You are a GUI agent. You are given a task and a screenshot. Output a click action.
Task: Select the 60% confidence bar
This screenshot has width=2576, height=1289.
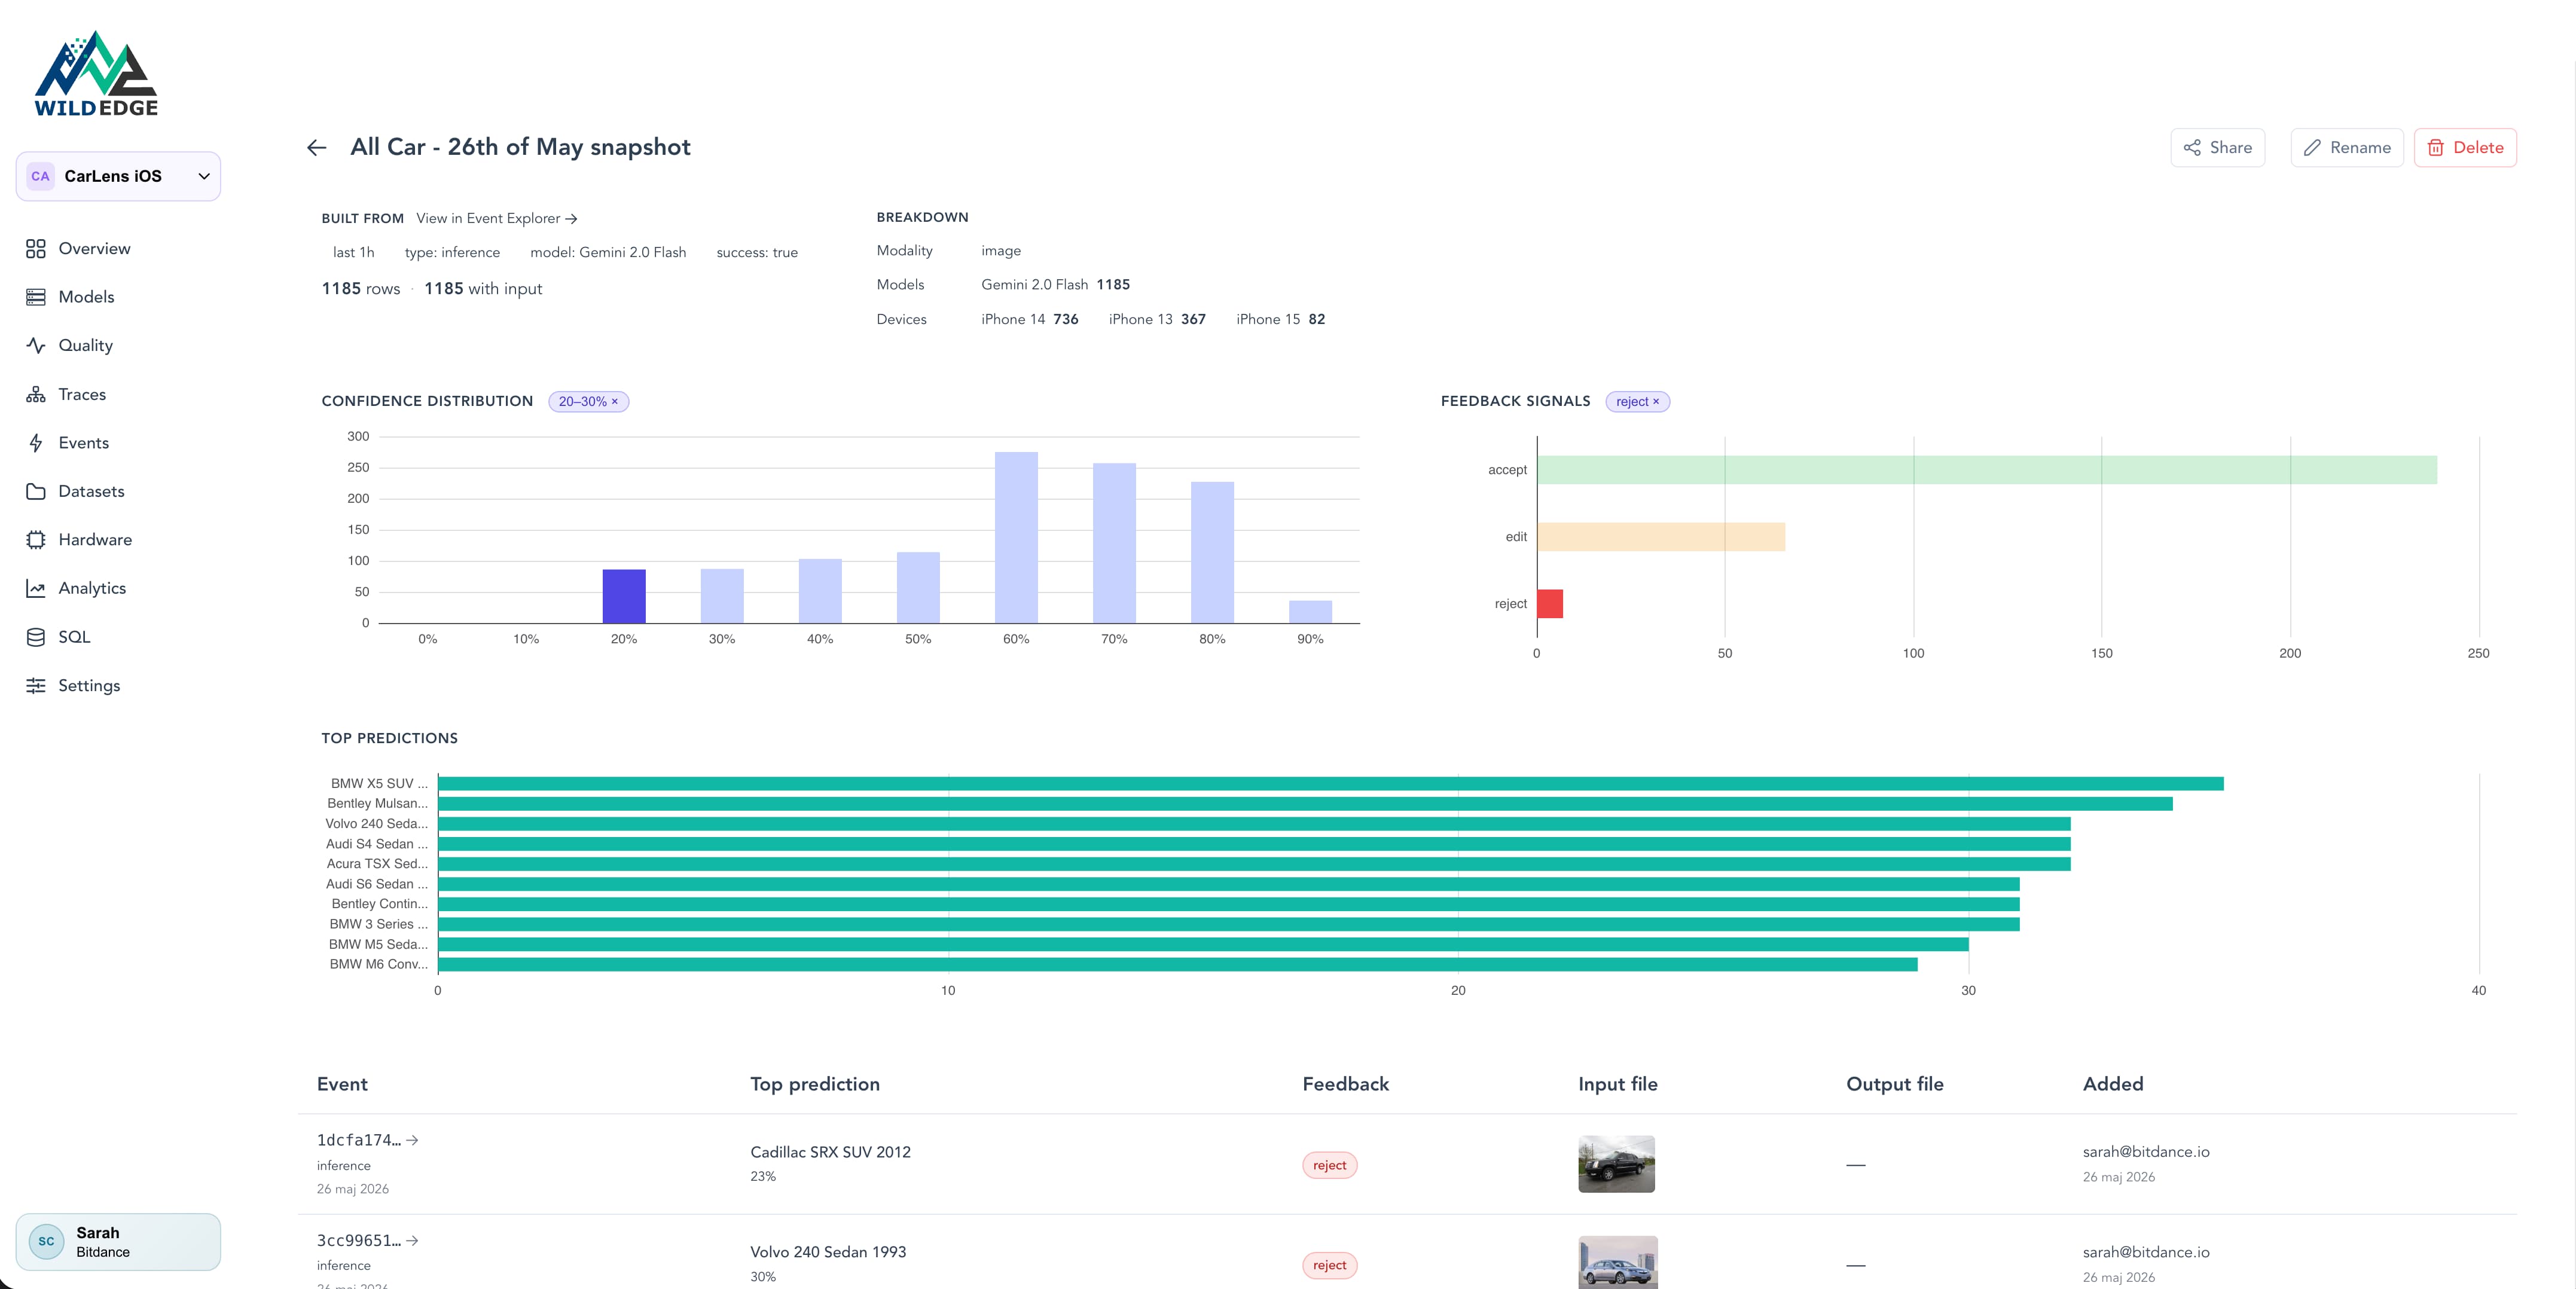tap(1016, 538)
